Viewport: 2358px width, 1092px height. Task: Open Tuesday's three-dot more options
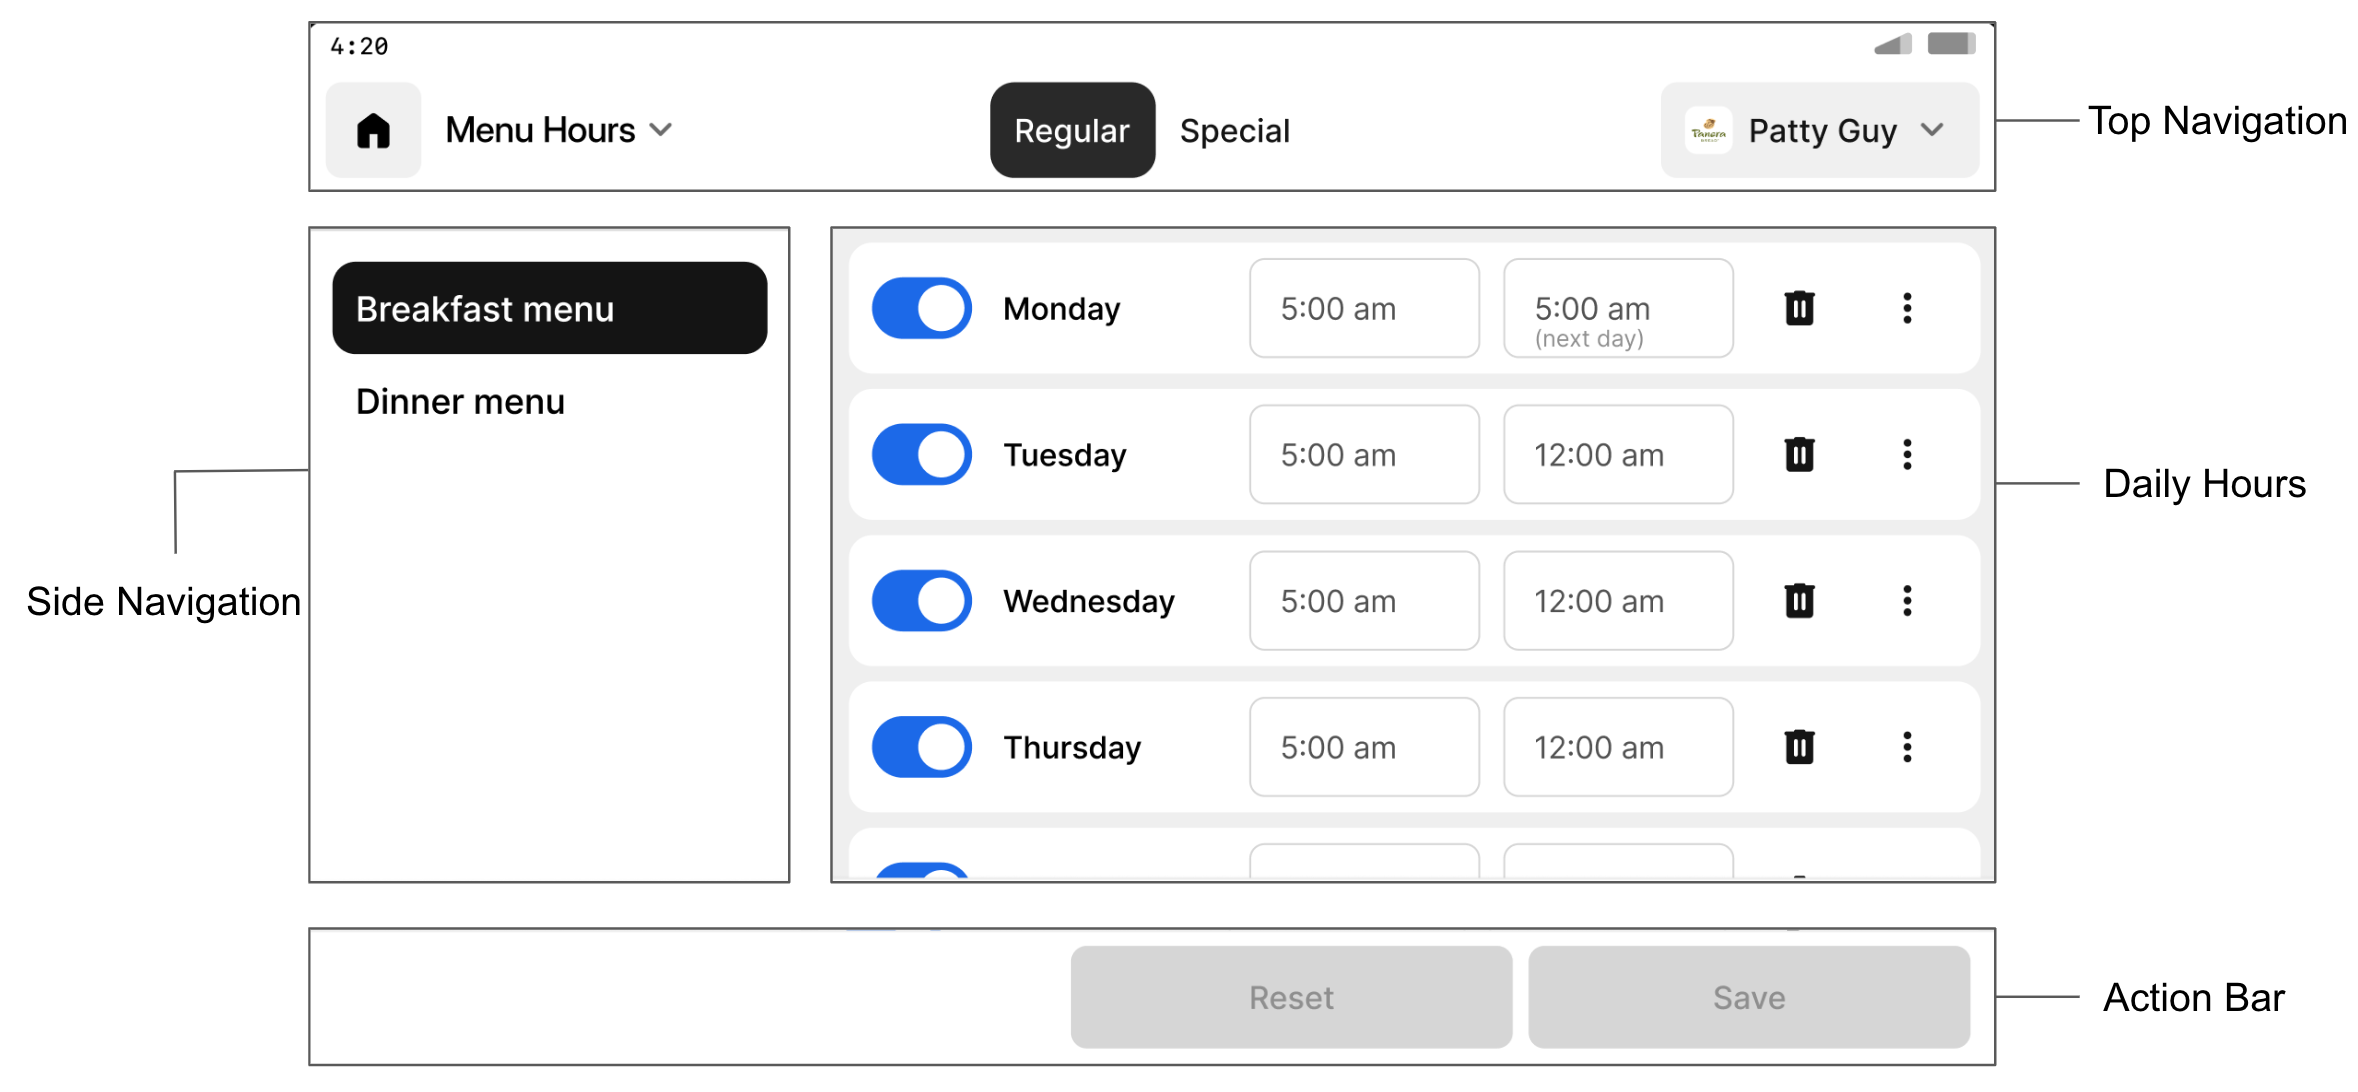pos(1907,454)
